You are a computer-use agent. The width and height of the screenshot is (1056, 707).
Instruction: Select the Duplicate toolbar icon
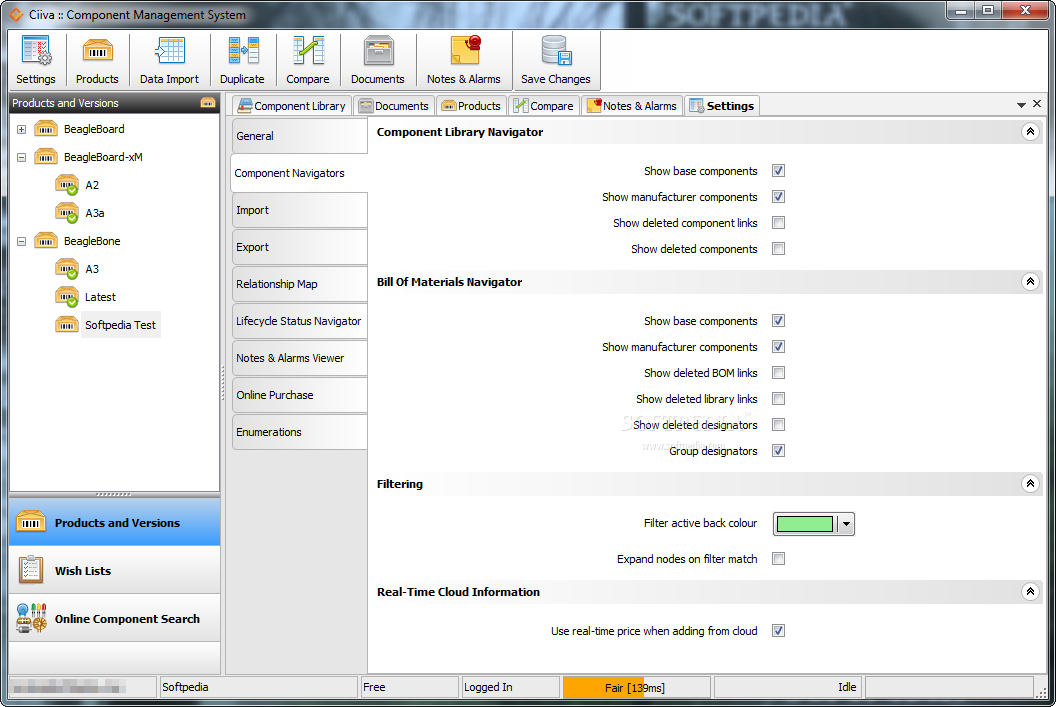tap(242, 51)
